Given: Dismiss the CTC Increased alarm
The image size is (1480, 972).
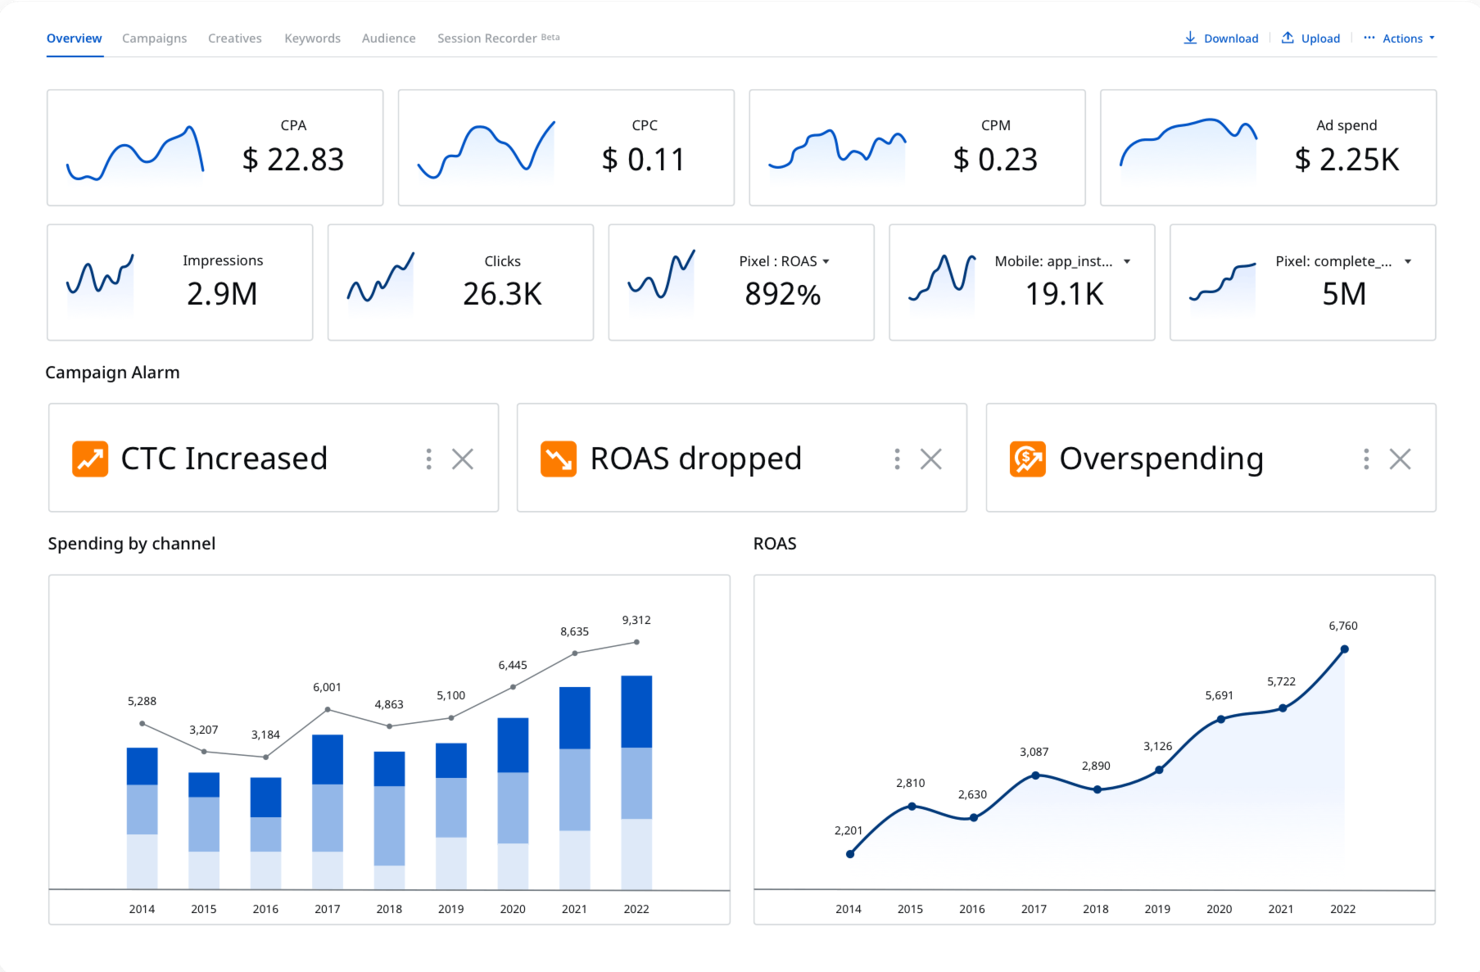Looking at the screenshot, I should click(462, 458).
